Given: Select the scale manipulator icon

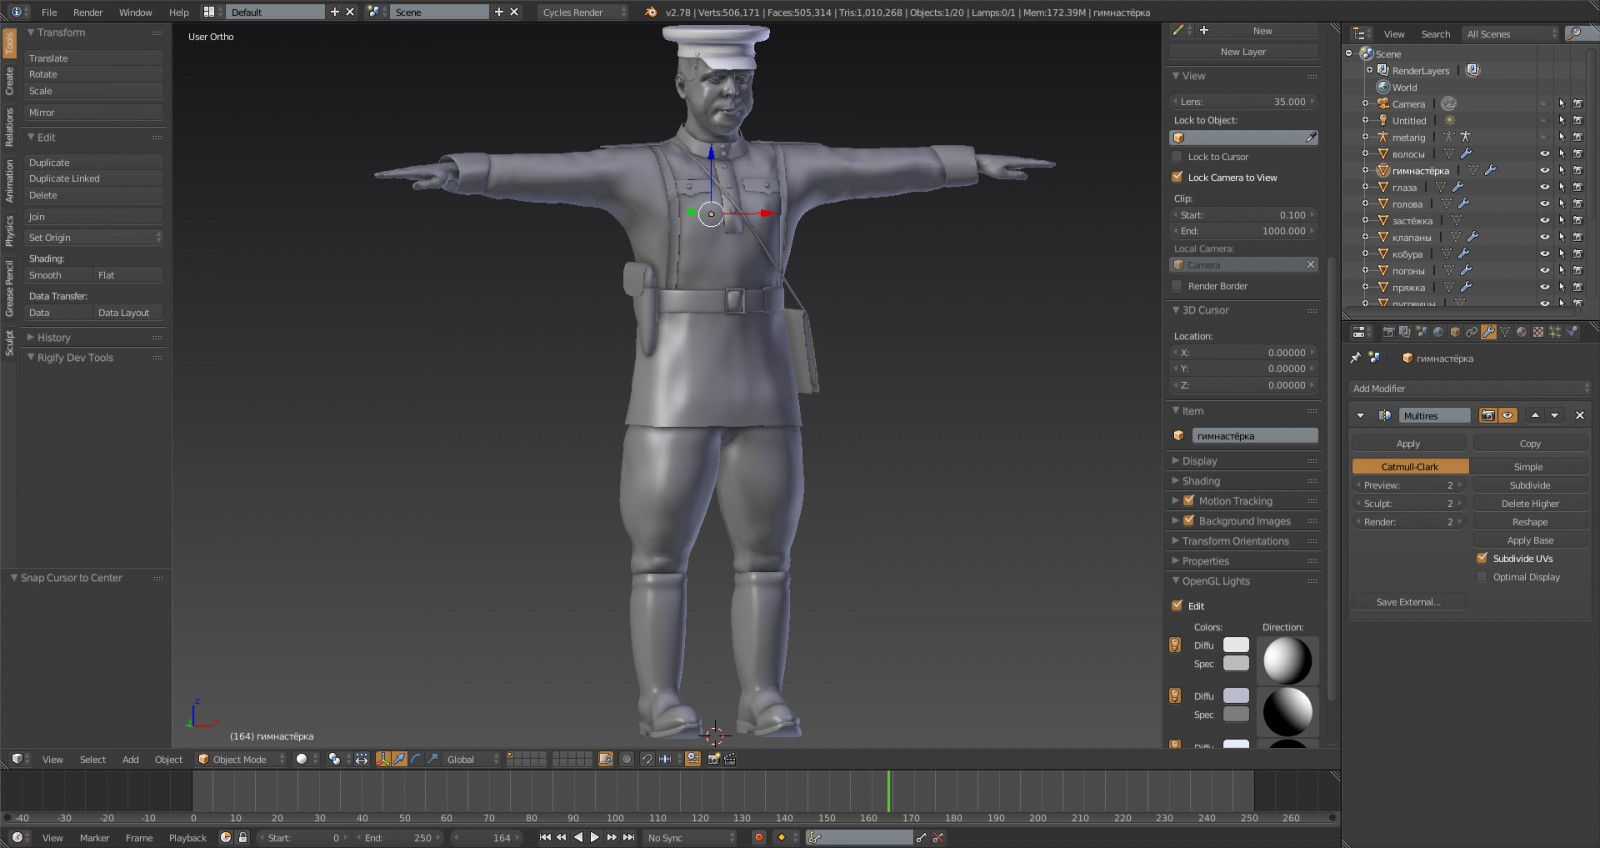Looking at the screenshot, I should (432, 759).
